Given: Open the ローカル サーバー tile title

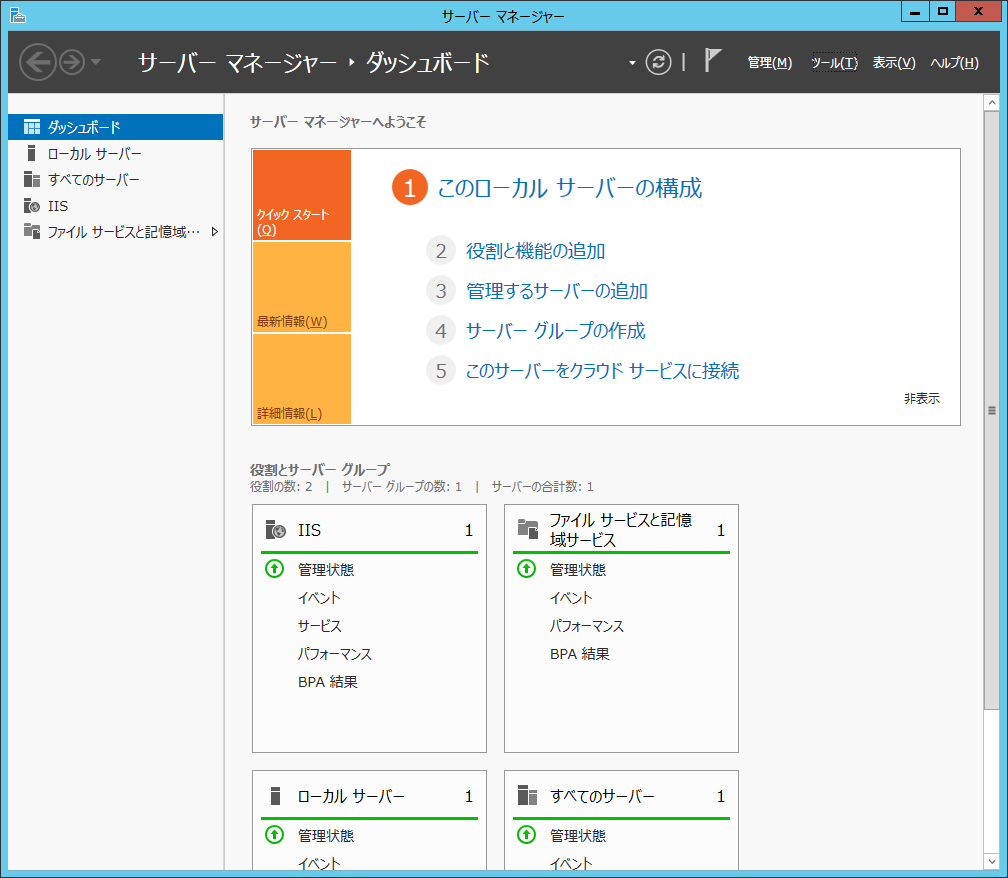Looking at the screenshot, I should pyautogui.click(x=351, y=796).
